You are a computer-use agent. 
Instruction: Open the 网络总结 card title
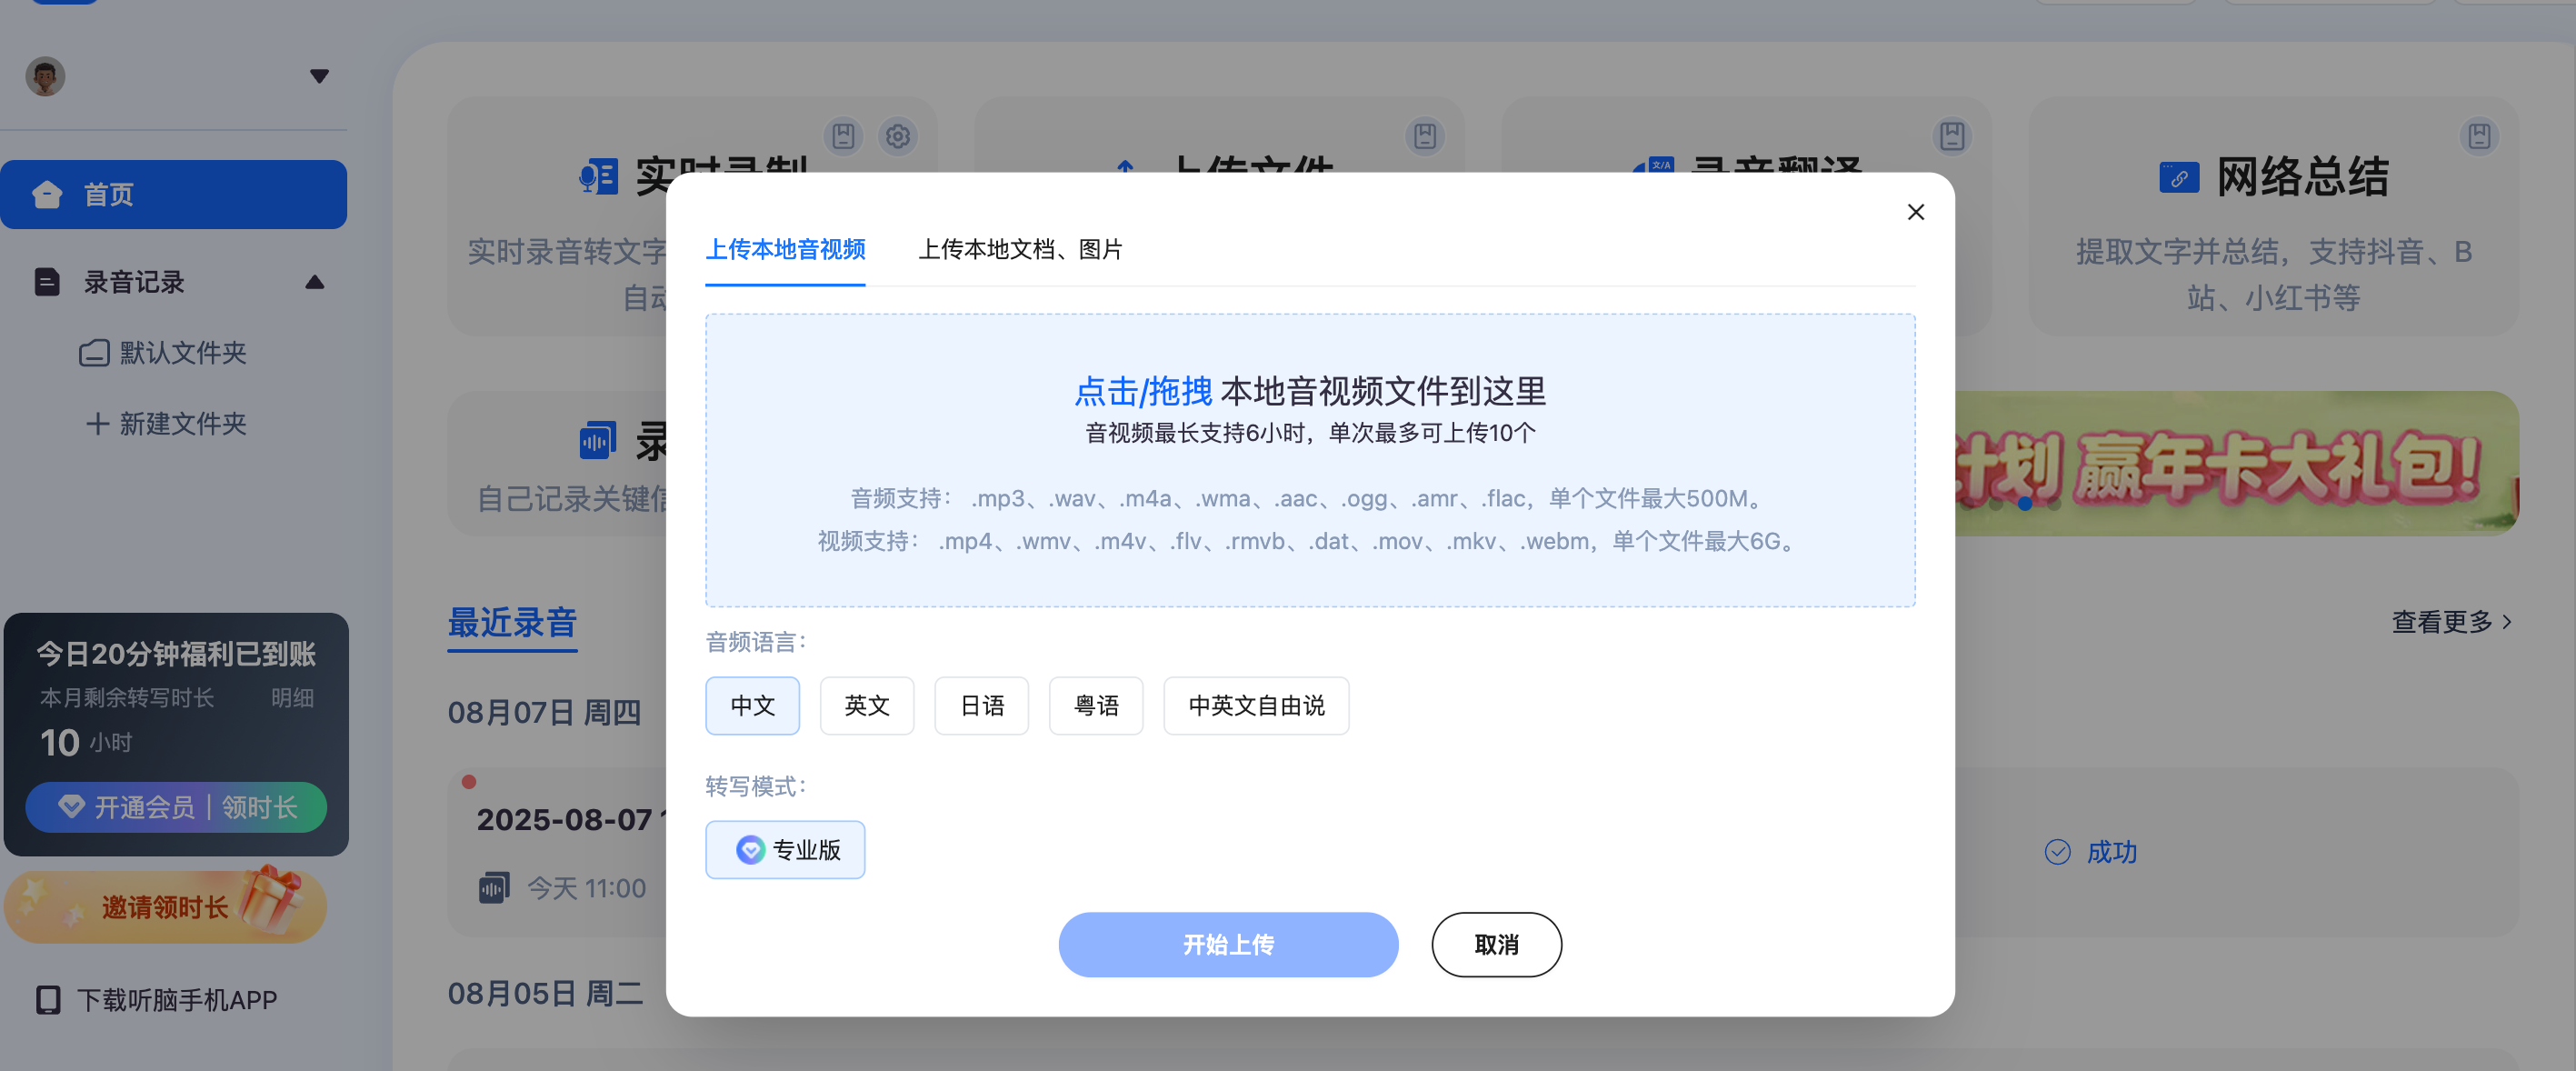(2303, 177)
